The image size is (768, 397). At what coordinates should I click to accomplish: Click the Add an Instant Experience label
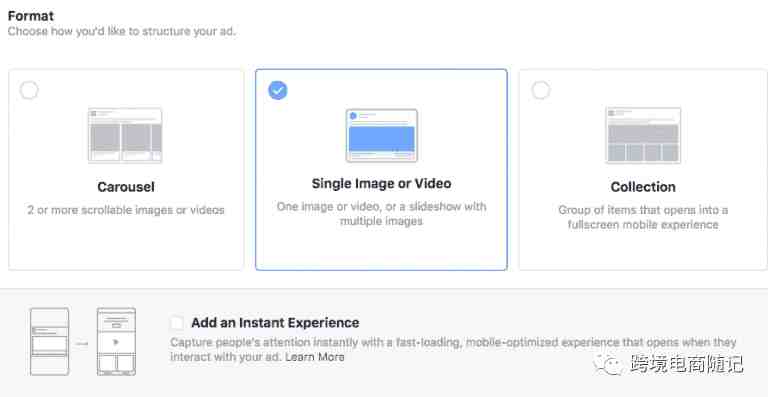coord(275,323)
